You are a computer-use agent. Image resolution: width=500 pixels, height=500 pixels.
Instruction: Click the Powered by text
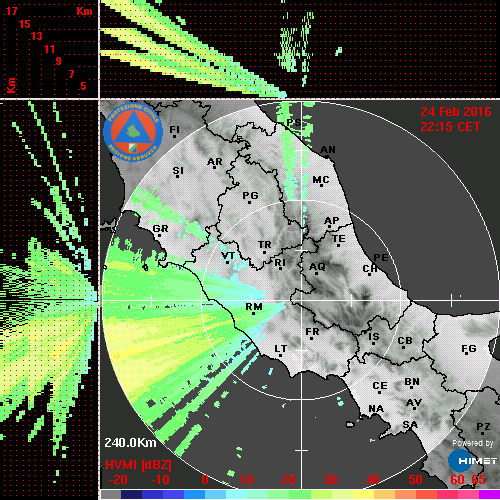pyautogui.click(x=473, y=443)
